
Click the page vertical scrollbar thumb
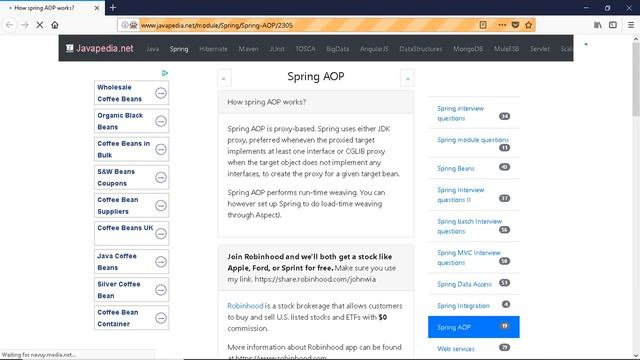coord(636,78)
